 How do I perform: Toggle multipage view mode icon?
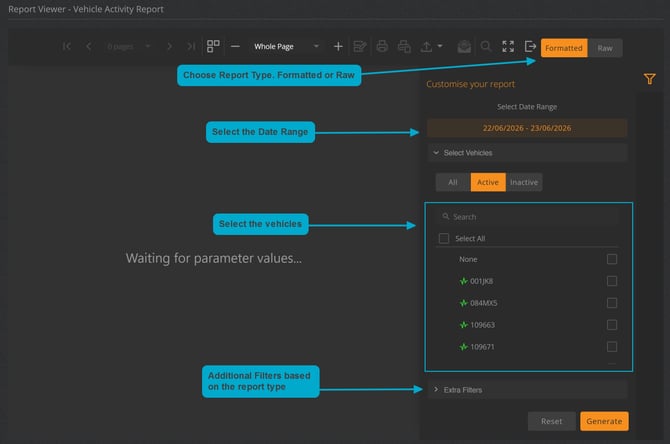click(213, 46)
